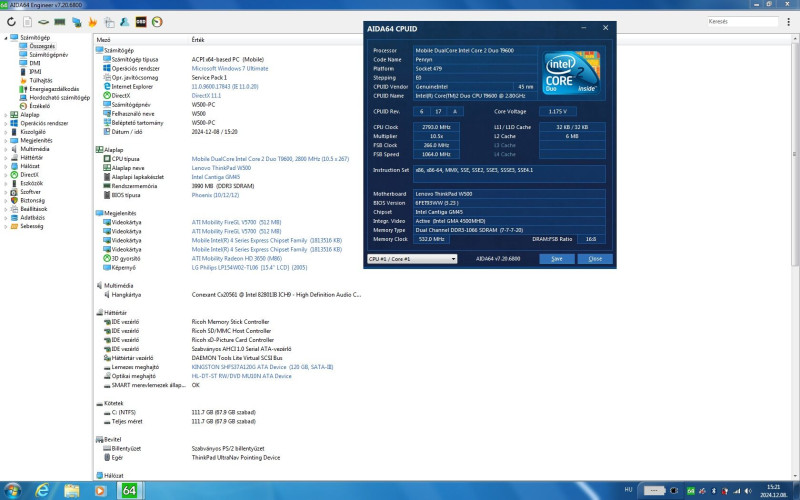Image resolution: width=800 pixels, height=500 pixels.
Task: Expand the Megjelenítés tree node
Action: 6,140
